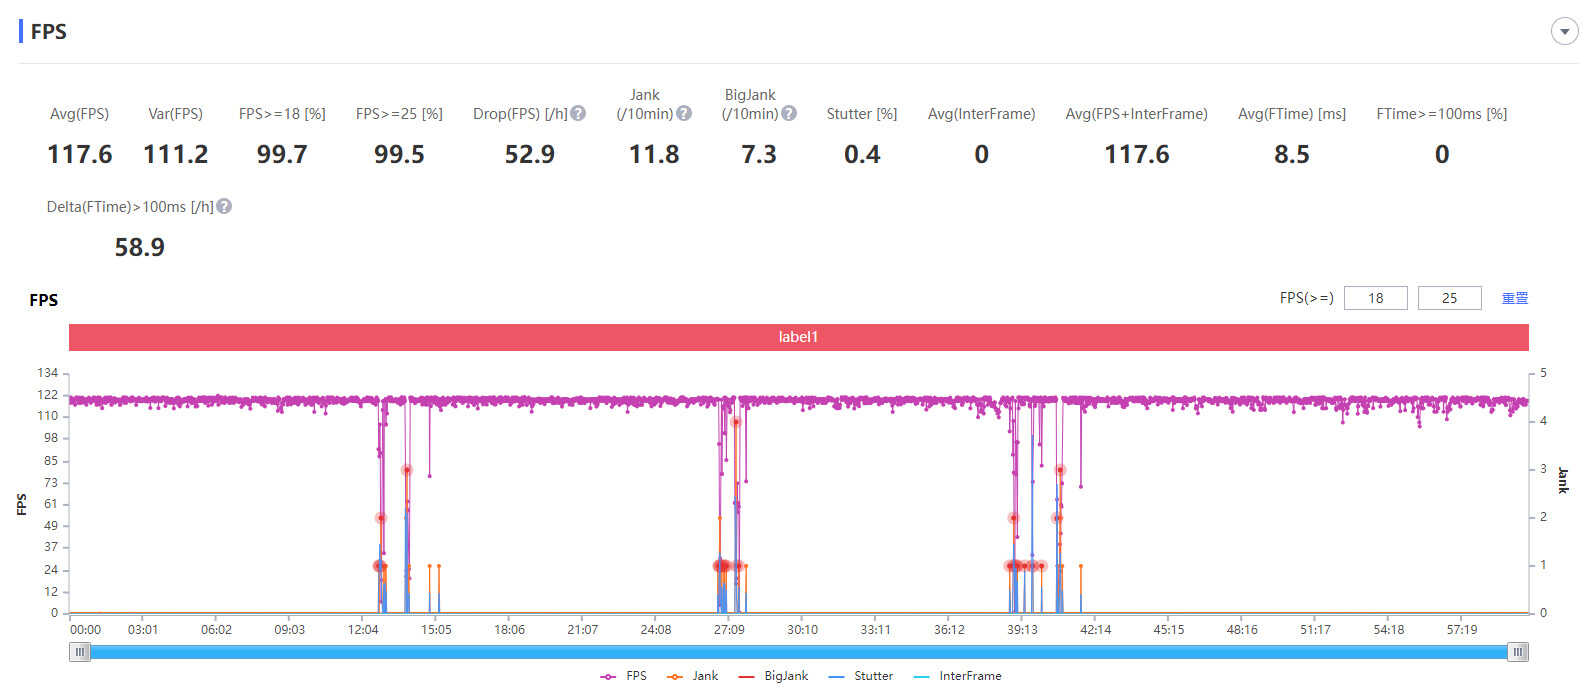Click the FPS section title at top
This screenshot has width=1595, height=690.
pyautogui.click(x=48, y=31)
